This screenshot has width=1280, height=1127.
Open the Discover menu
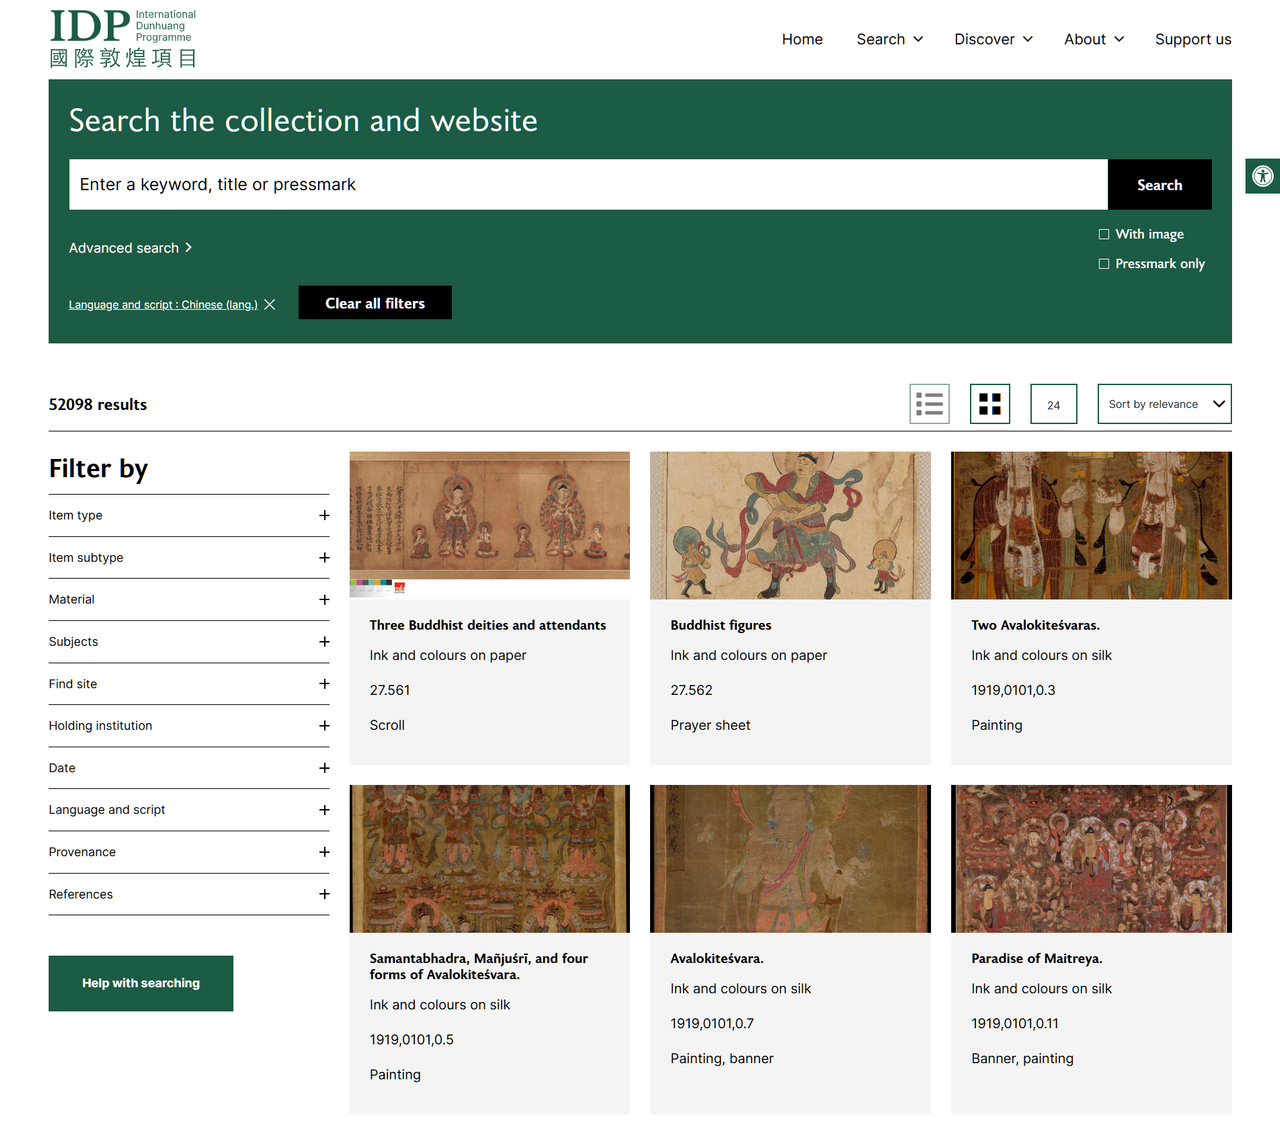click(x=993, y=39)
